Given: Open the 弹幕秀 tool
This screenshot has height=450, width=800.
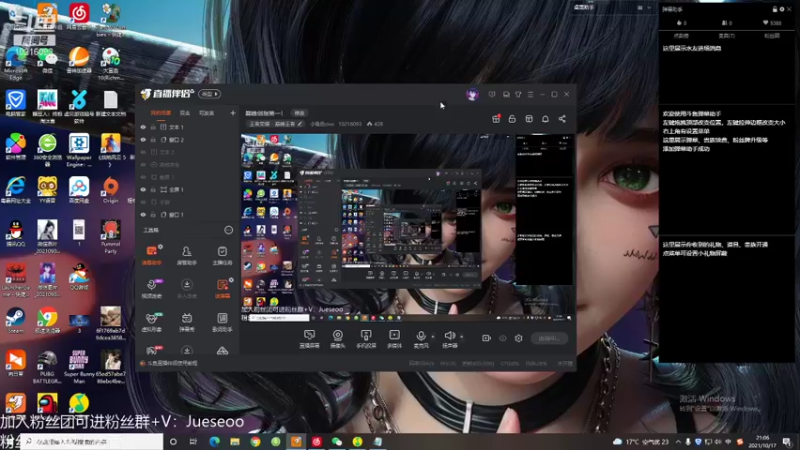Looking at the screenshot, I should [x=187, y=322].
